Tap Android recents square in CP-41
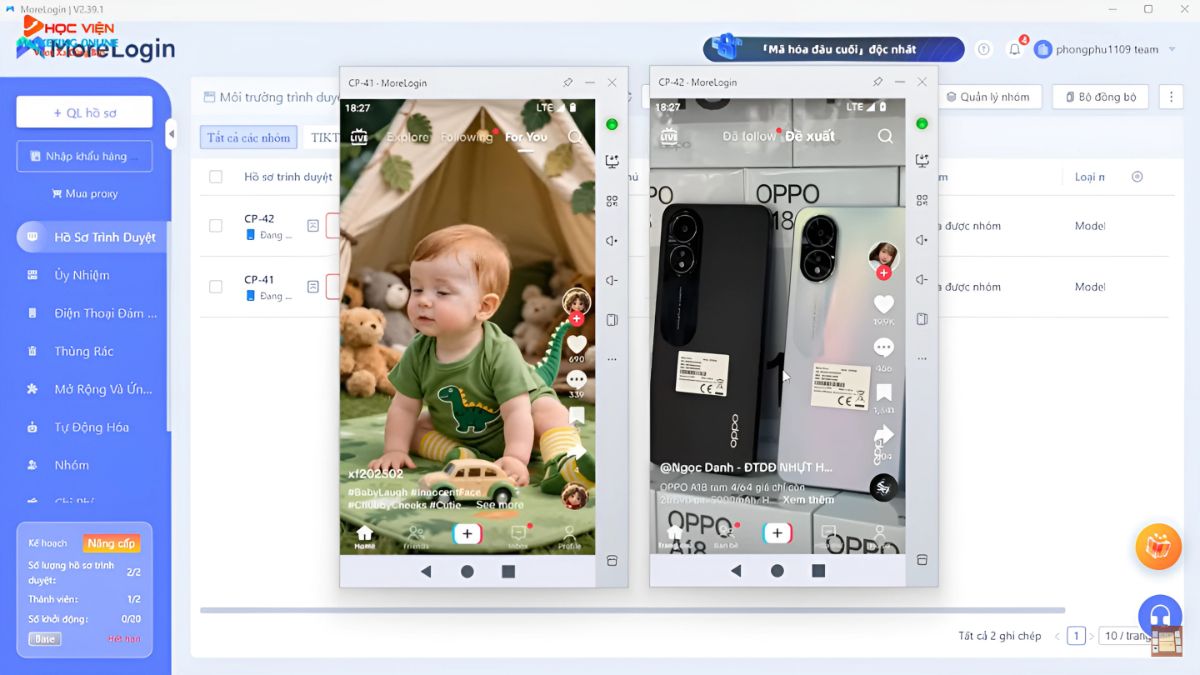1200x675 pixels. point(508,571)
